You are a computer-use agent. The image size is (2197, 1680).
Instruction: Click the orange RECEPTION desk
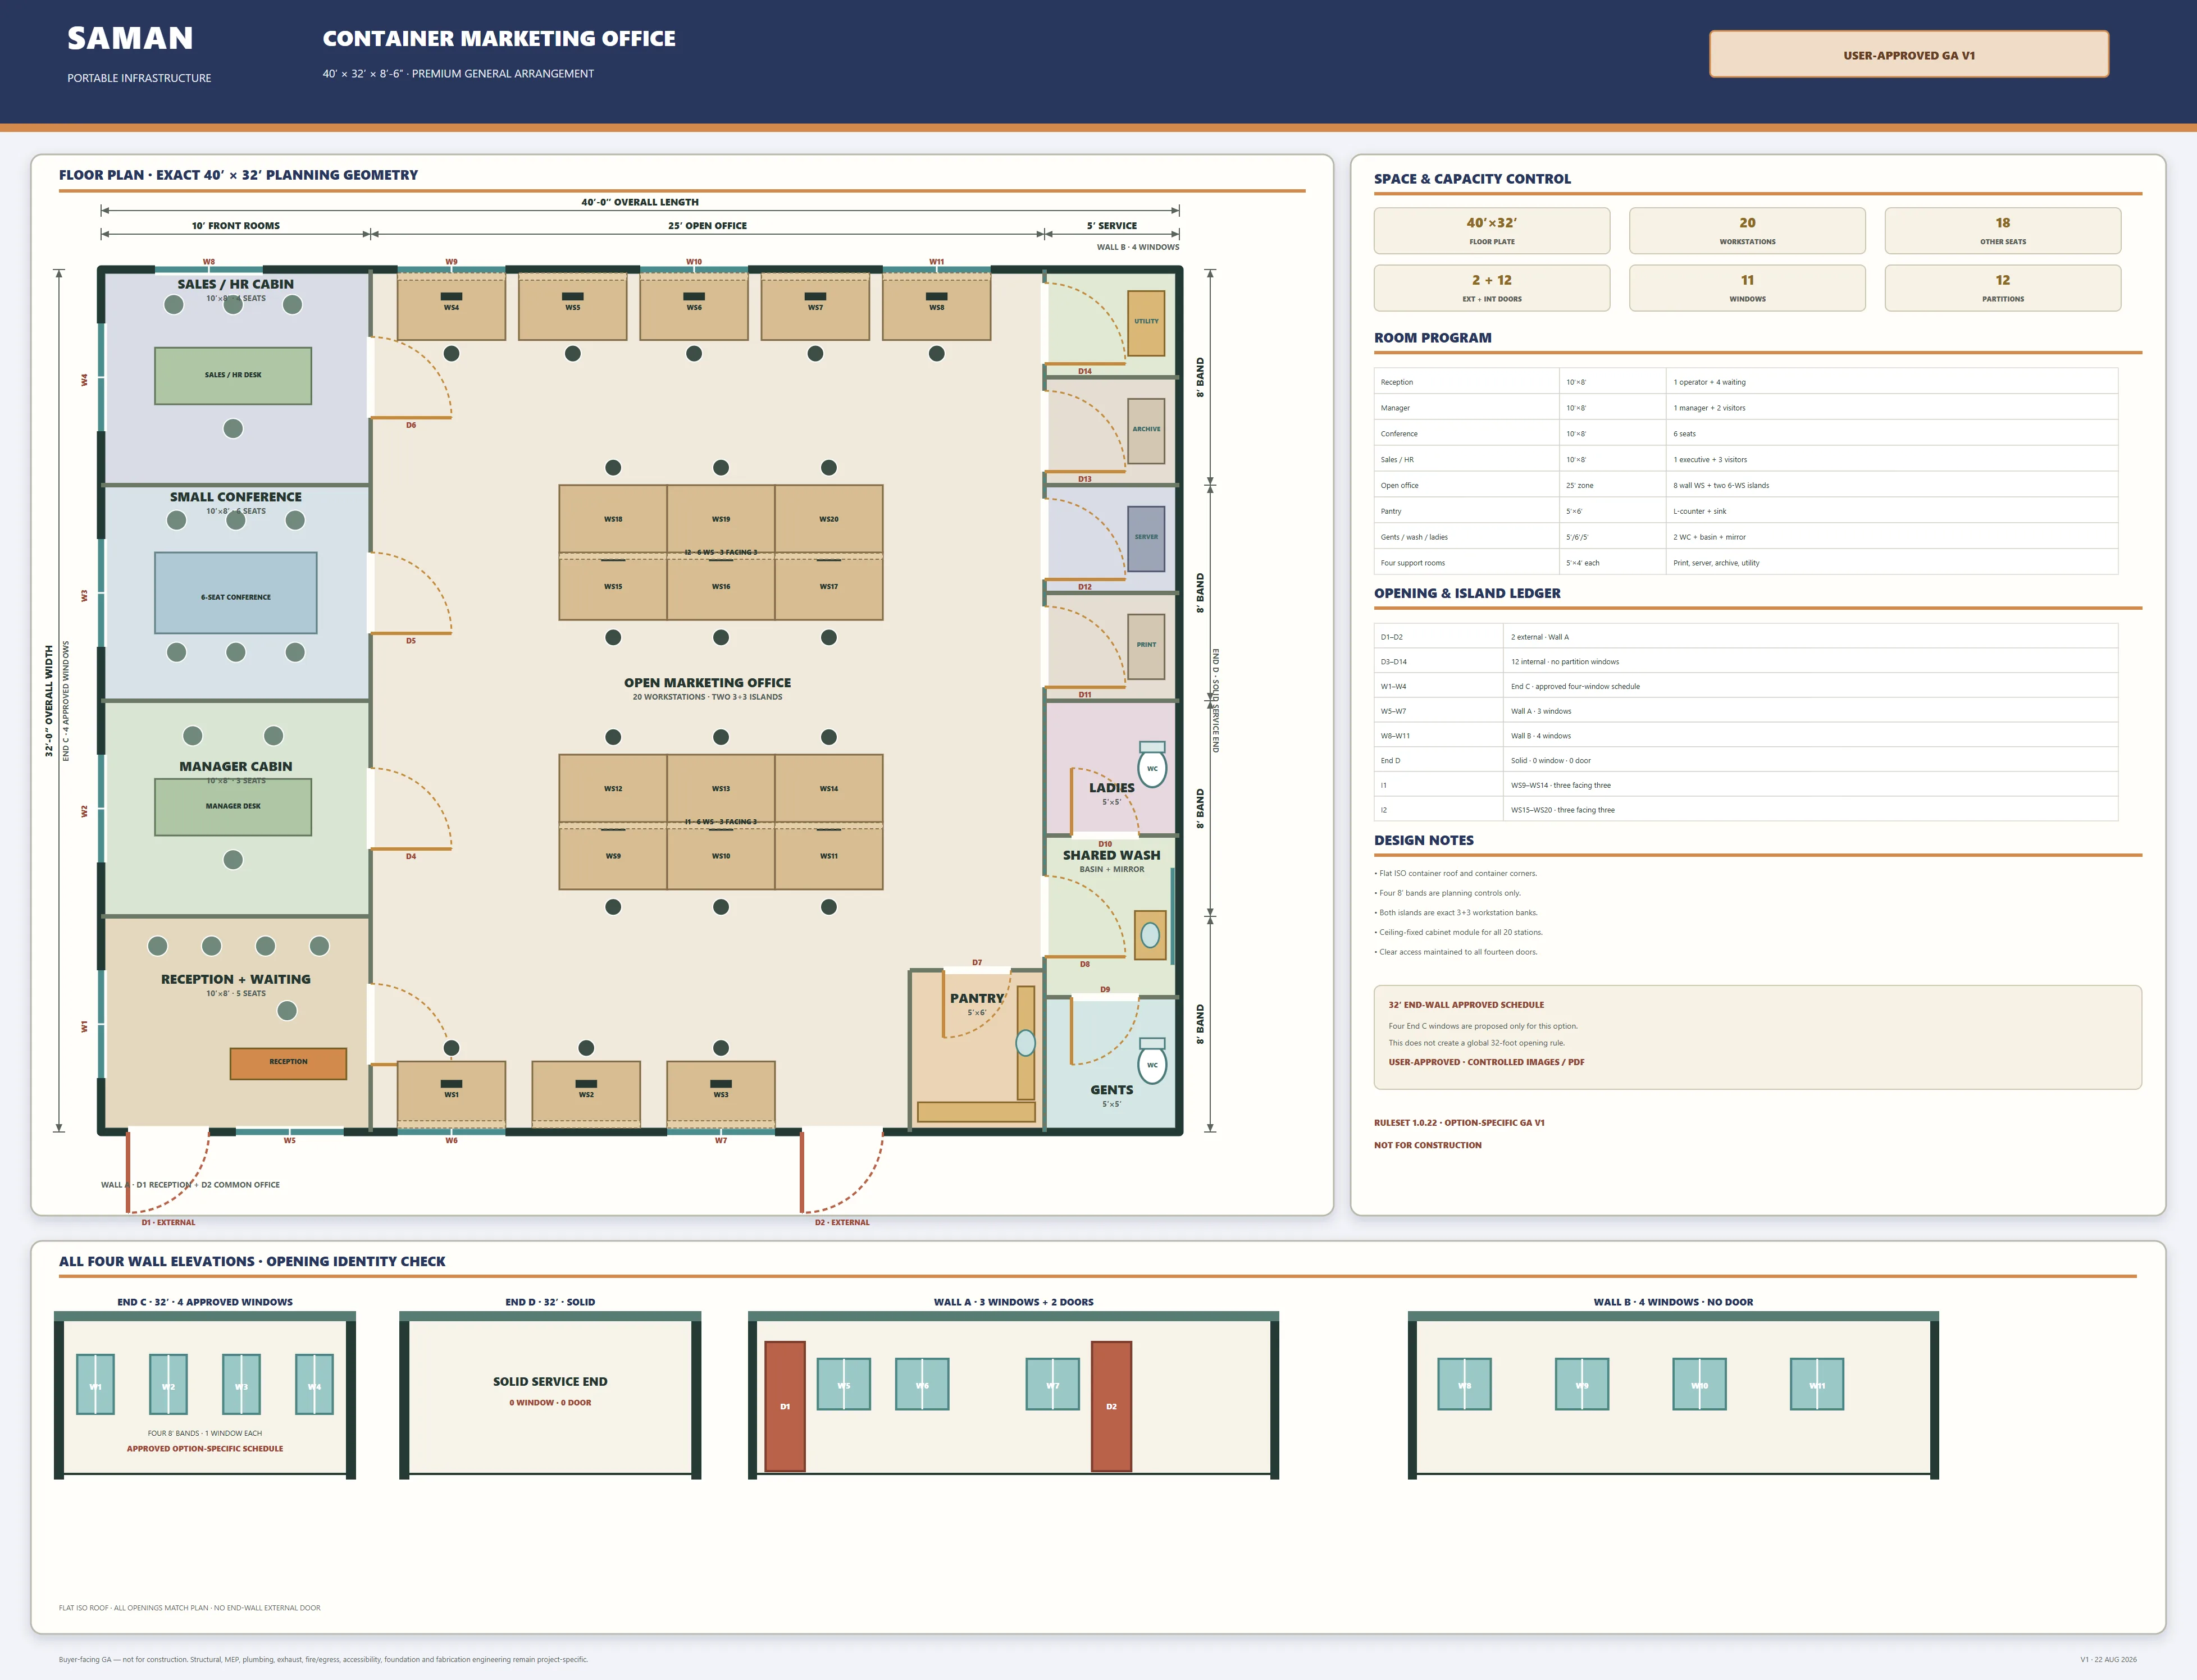point(288,1063)
